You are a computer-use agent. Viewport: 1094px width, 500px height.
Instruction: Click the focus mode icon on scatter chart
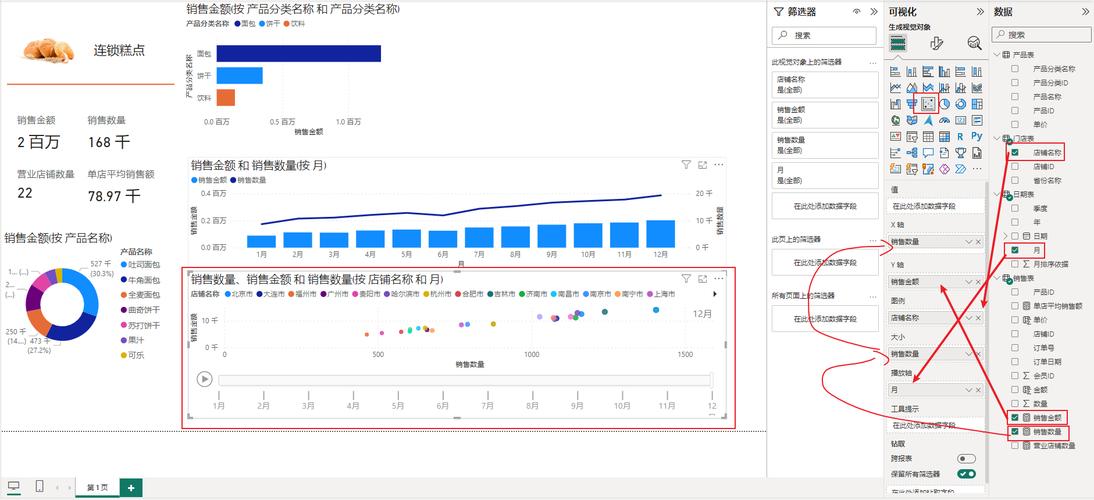[x=702, y=279]
